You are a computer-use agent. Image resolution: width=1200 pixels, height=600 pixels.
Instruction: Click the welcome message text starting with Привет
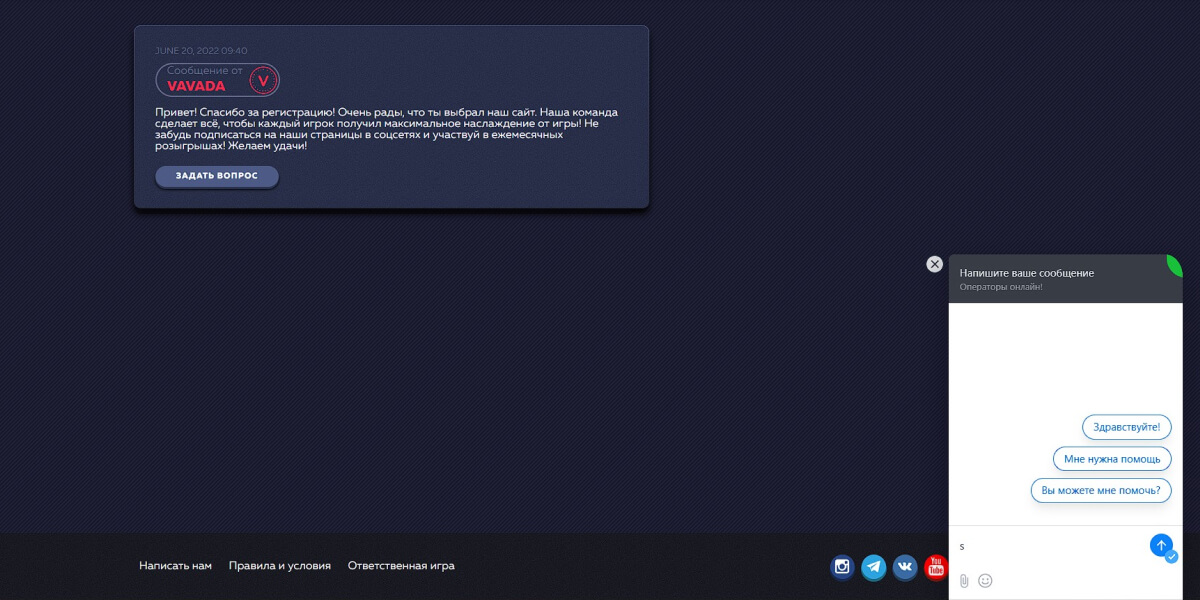click(386, 129)
